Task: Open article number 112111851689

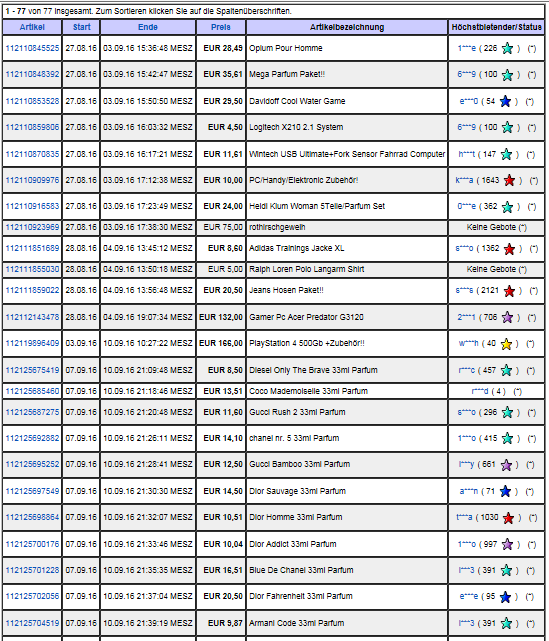Action: click(x=32, y=249)
